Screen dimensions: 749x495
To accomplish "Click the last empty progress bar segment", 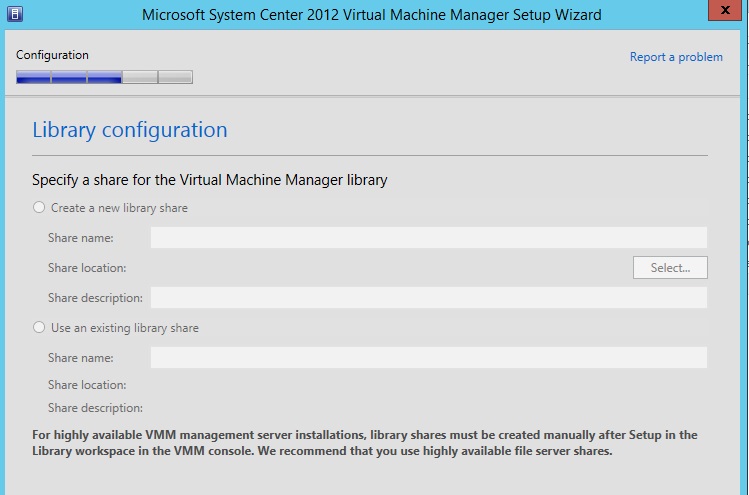I will coord(175,77).
